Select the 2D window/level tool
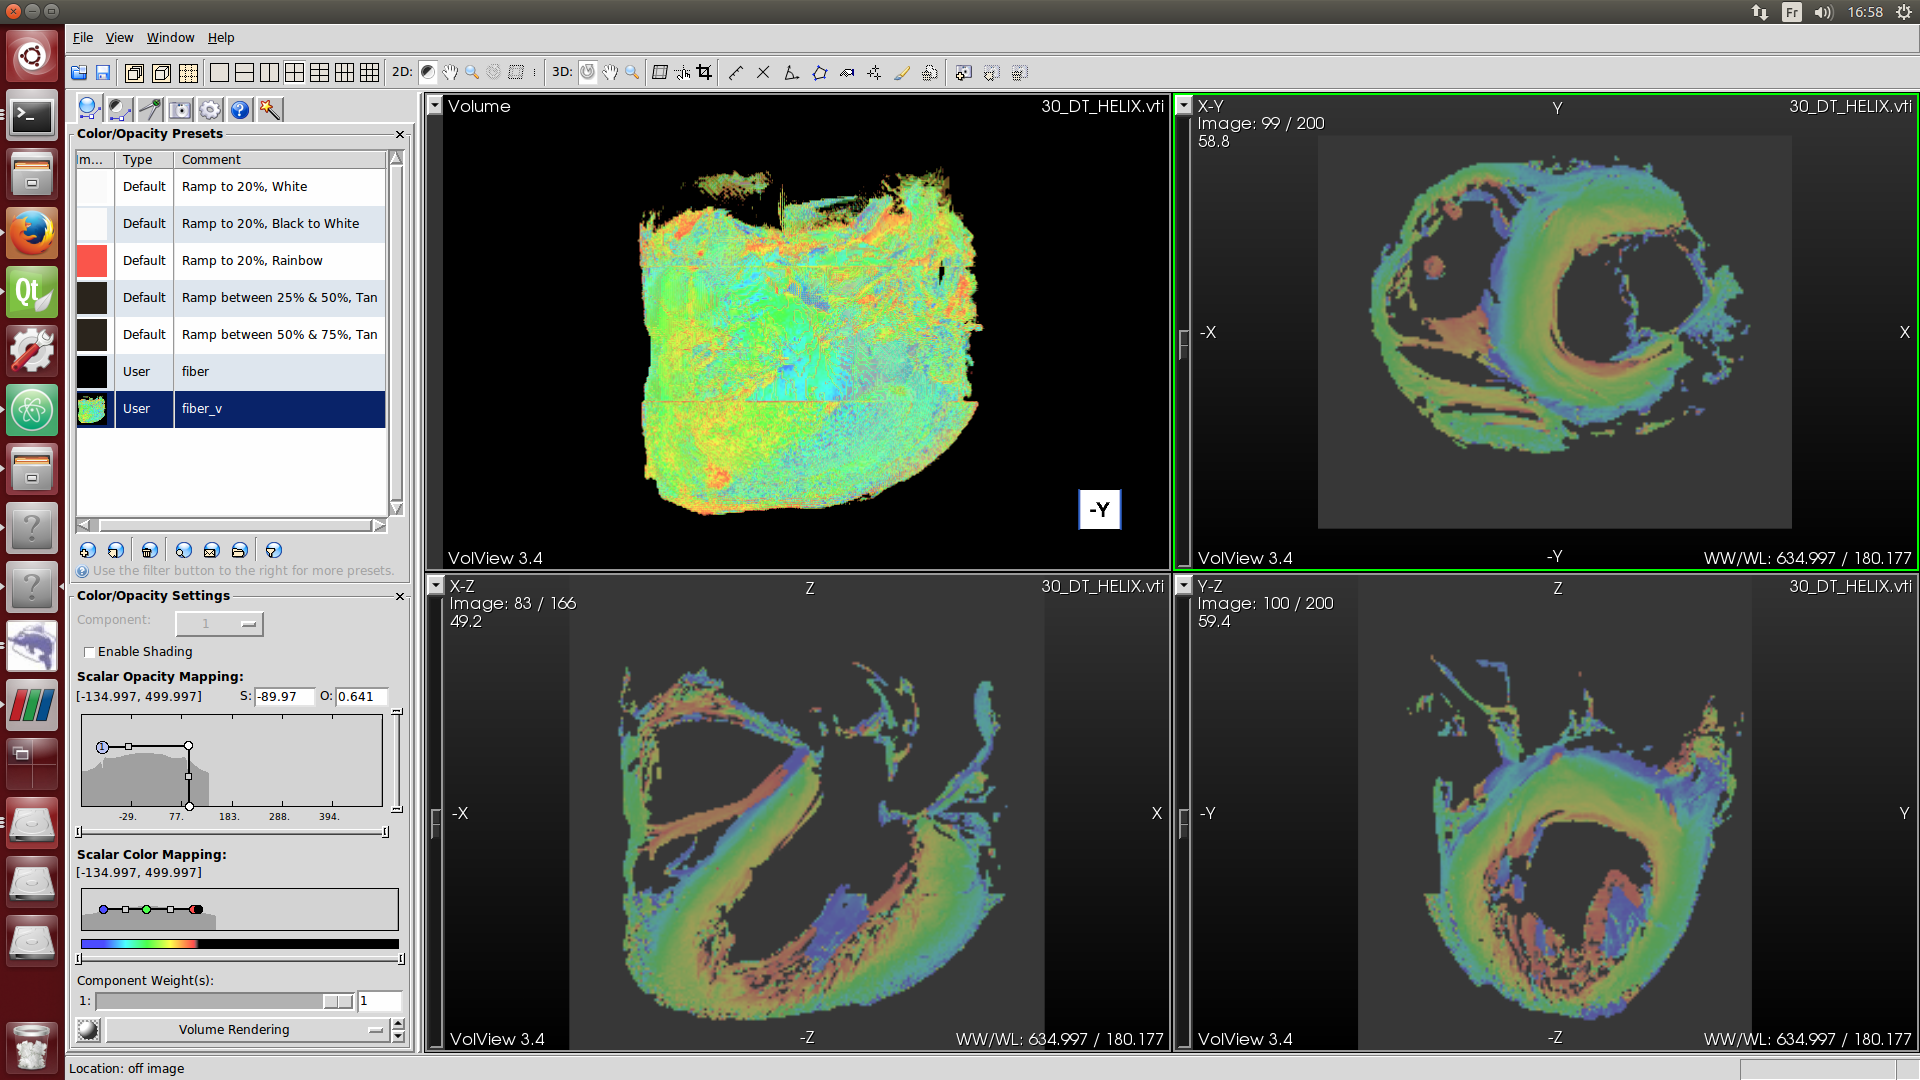 click(x=428, y=72)
